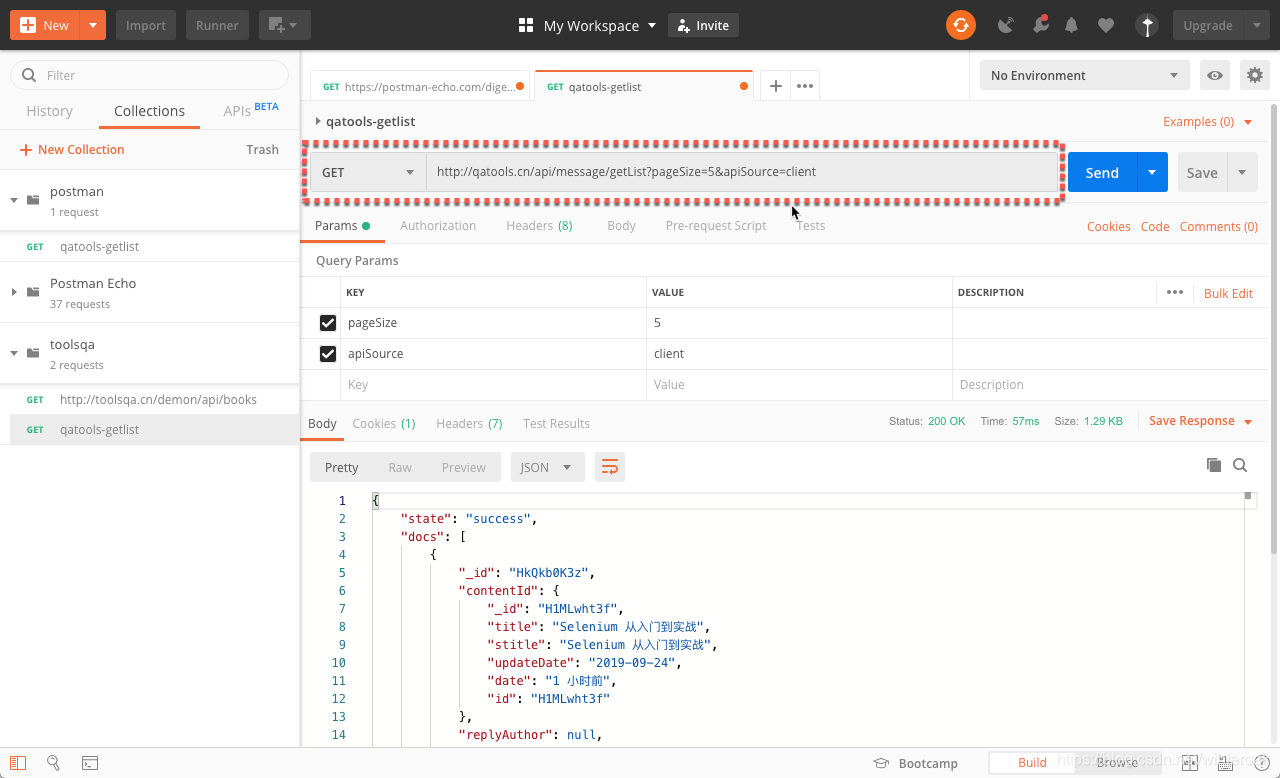Open the Test Results tab
The height and width of the screenshot is (778, 1280).
[556, 423]
